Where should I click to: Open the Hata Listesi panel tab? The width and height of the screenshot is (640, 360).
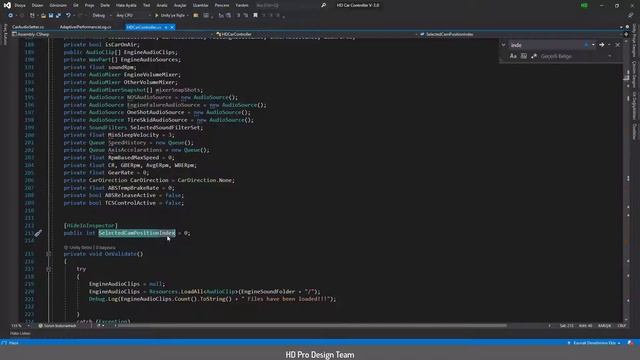pyautogui.click(x=20, y=333)
